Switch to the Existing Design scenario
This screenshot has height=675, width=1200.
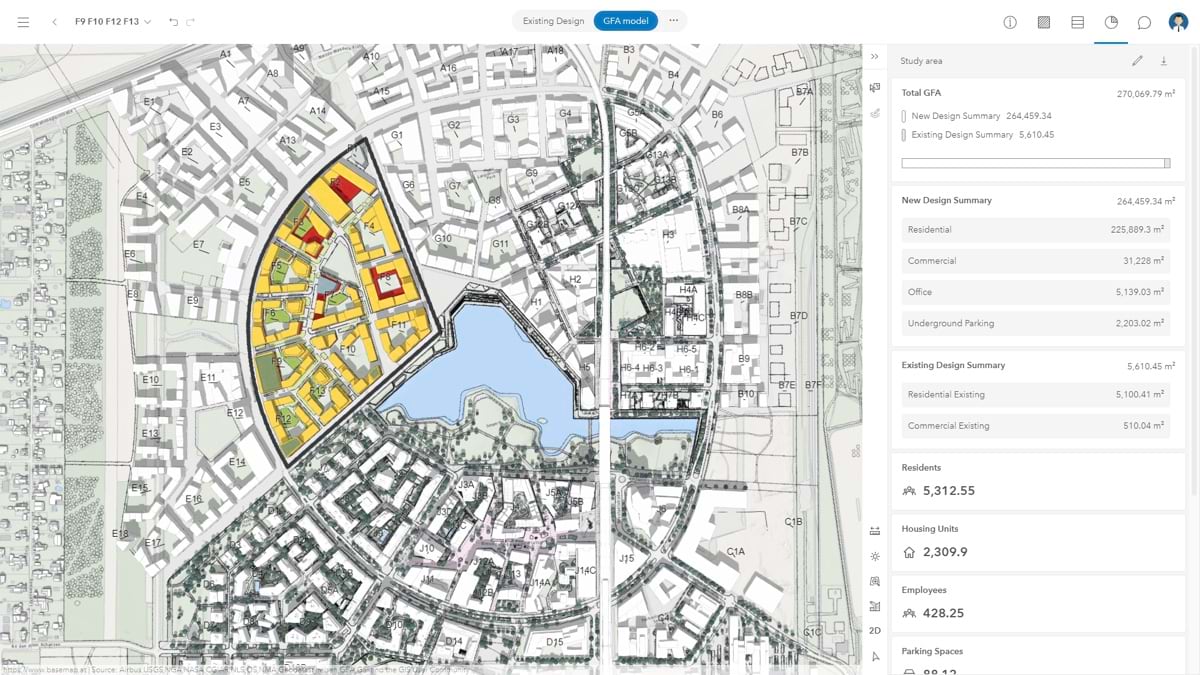(x=553, y=21)
